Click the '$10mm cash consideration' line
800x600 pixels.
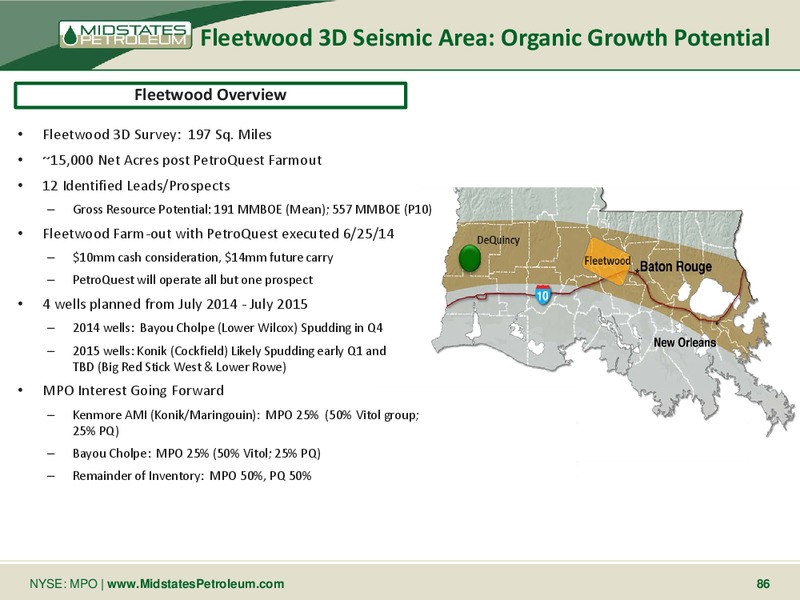tap(203, 257)
